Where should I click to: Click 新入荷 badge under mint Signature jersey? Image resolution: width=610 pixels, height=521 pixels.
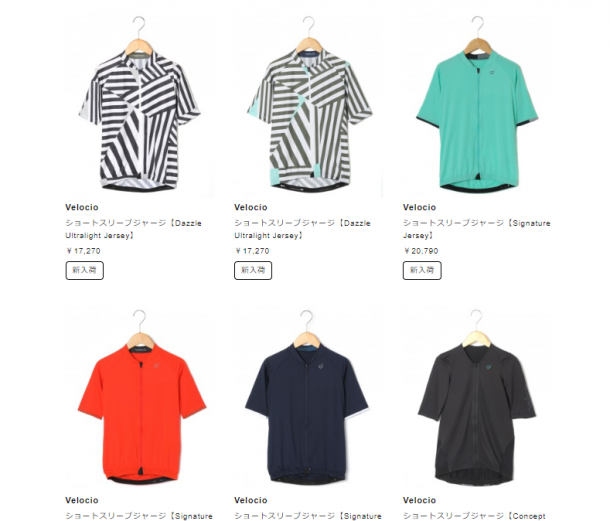[422, 270]
